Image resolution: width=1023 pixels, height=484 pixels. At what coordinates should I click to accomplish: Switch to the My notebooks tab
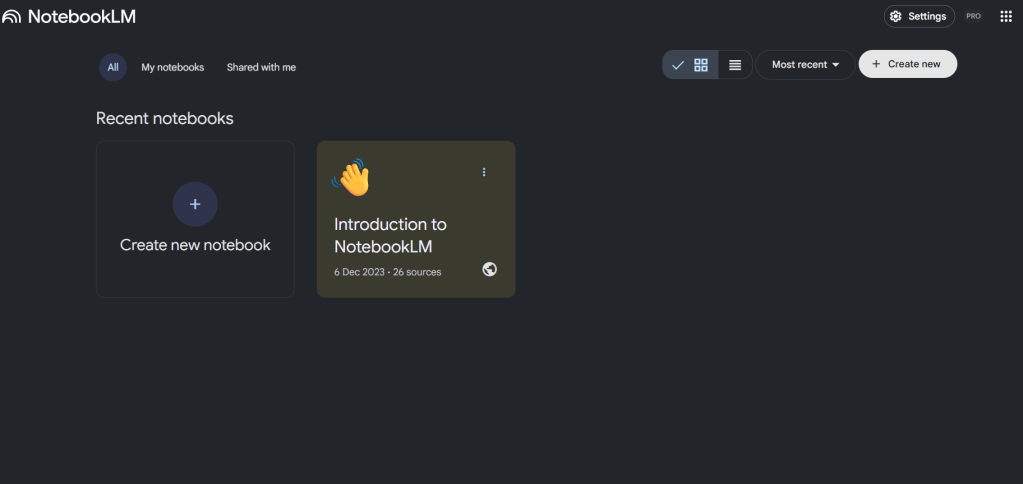172,67
